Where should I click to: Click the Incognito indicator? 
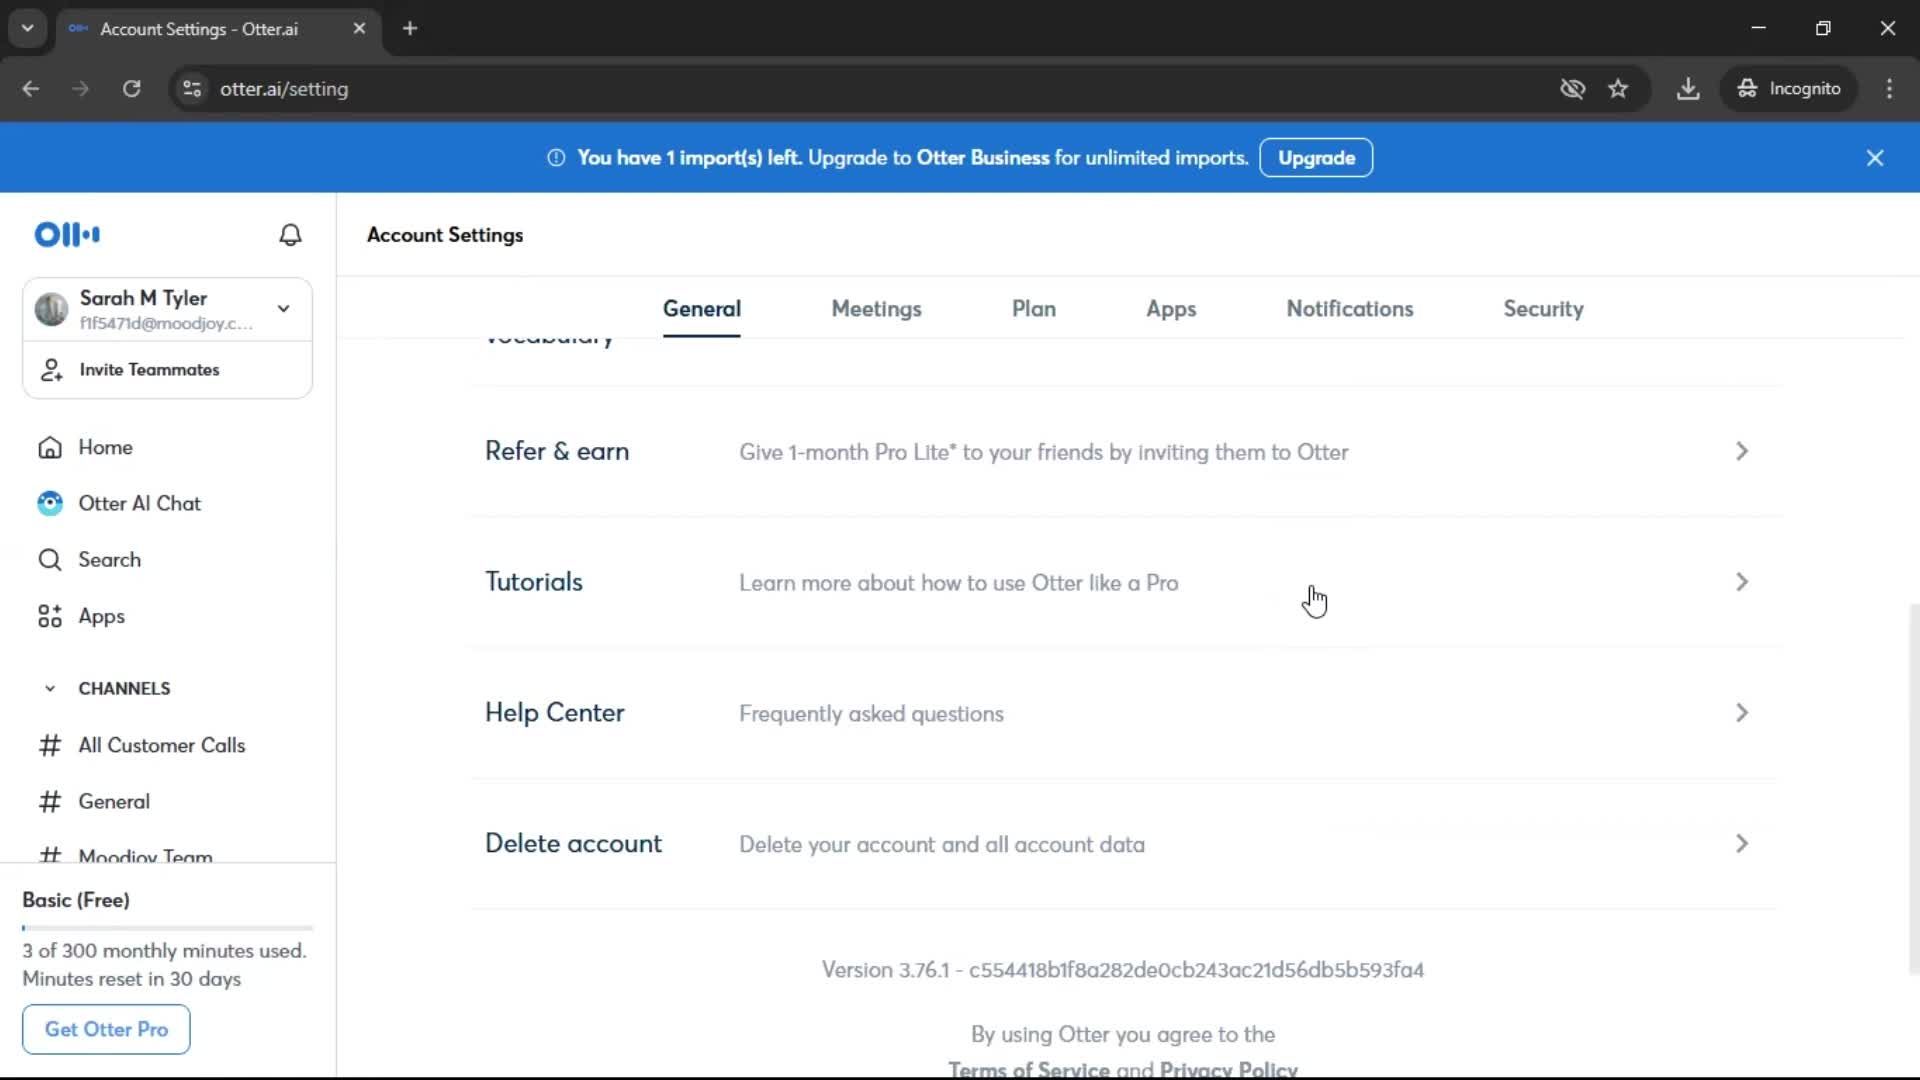tap(1788, 88)
